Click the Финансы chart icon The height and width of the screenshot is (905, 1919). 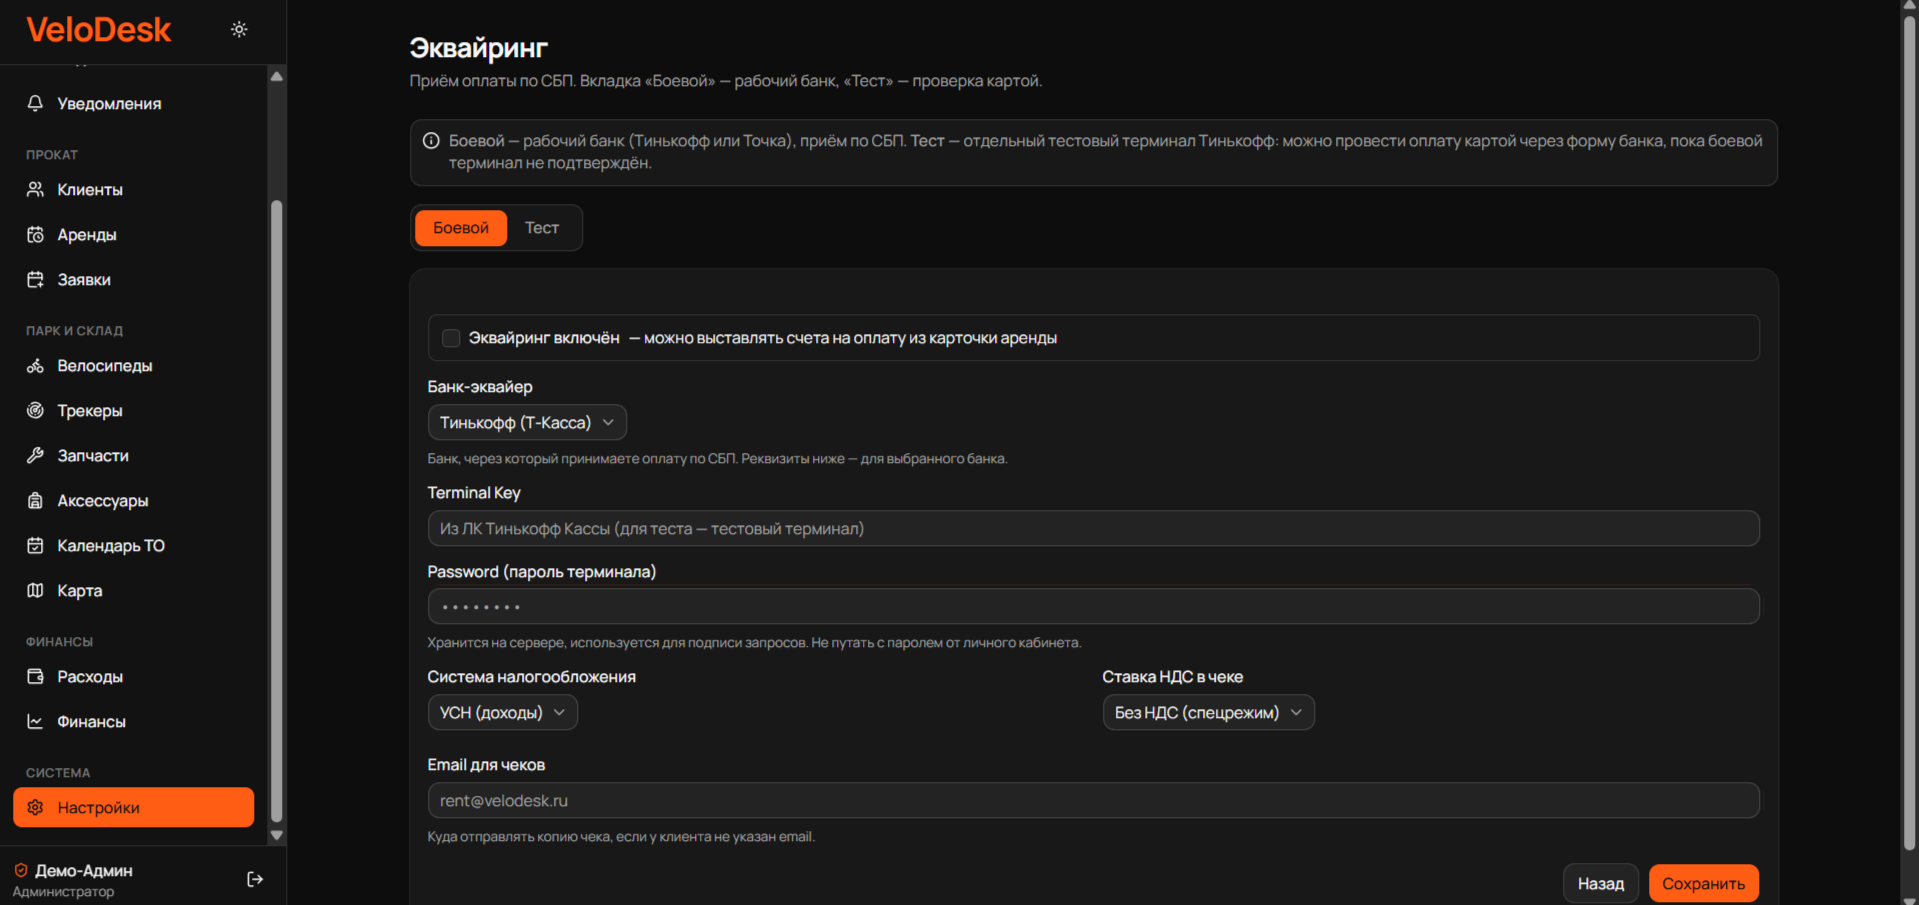[x=35, y=722]
